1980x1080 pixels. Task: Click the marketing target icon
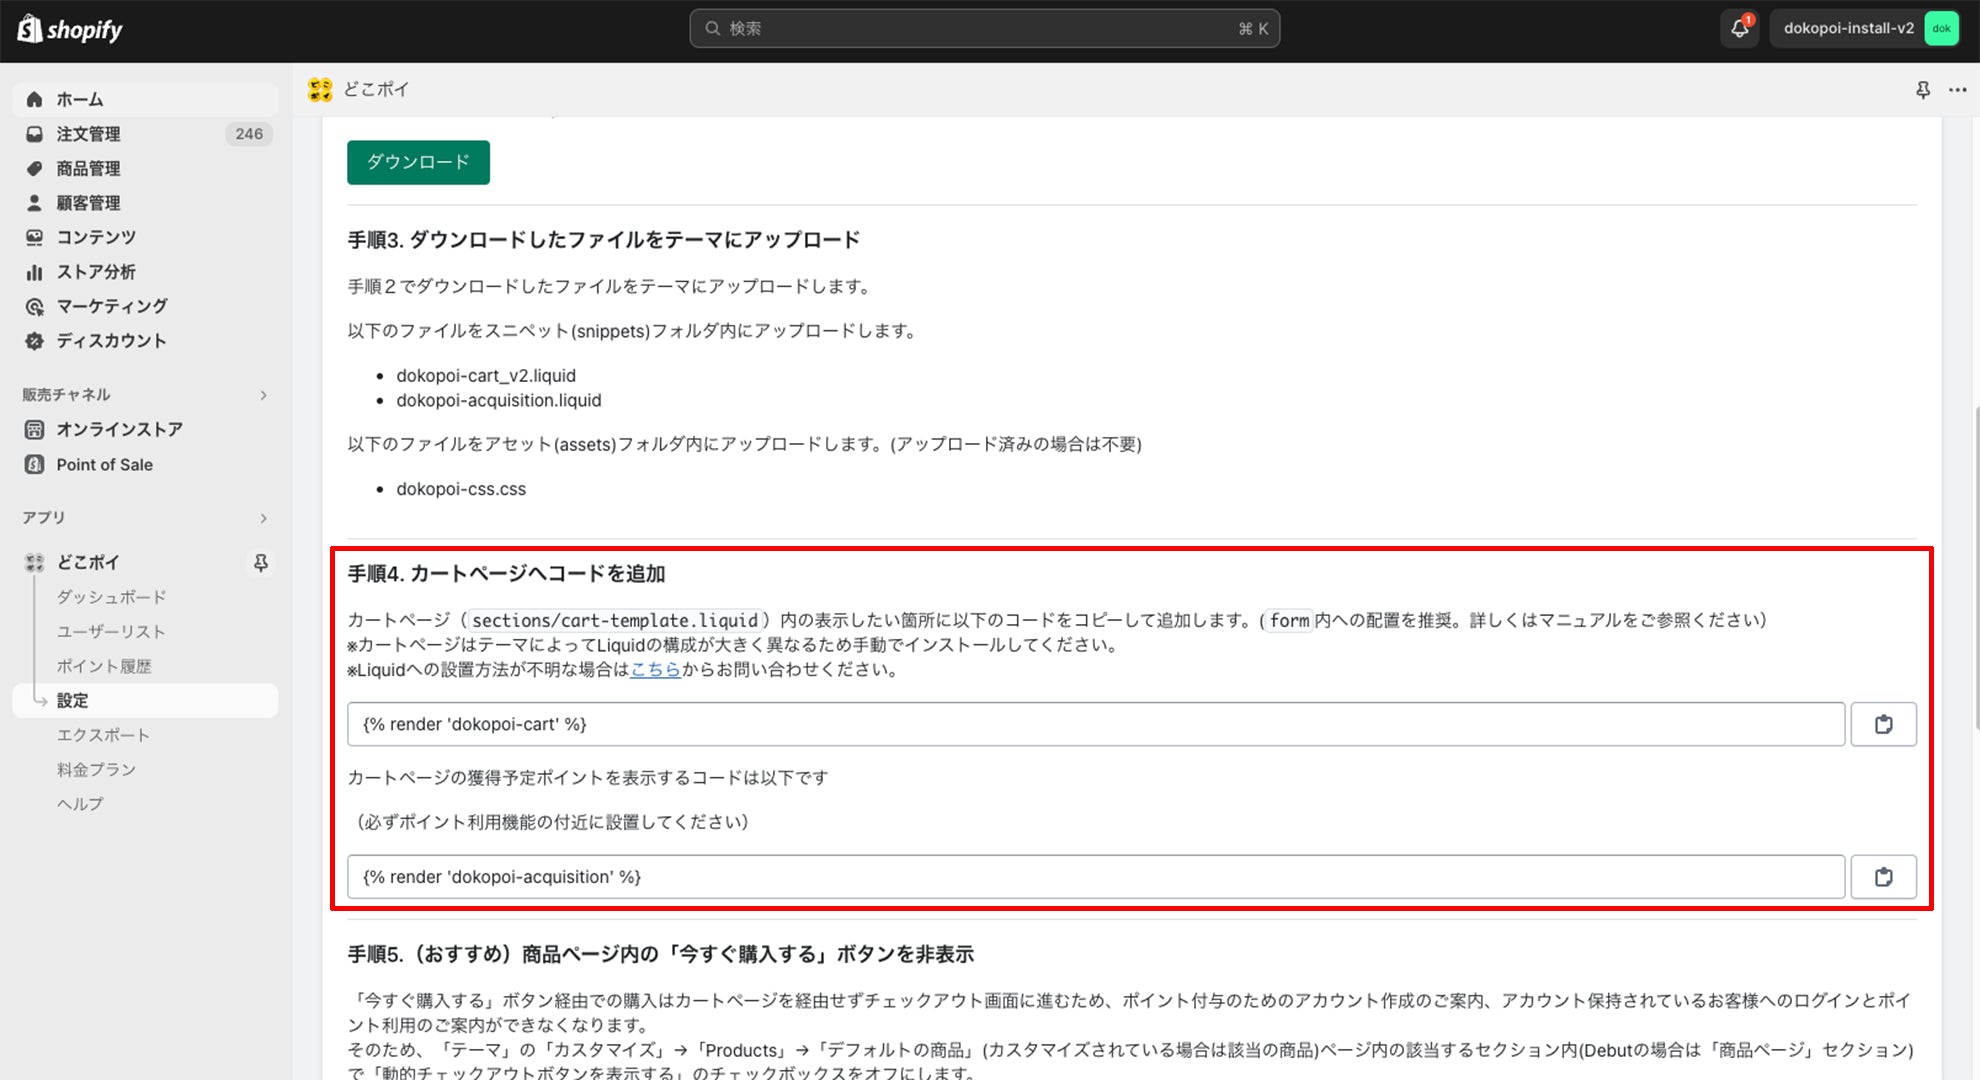pyautogui.click(x=34, y=306)
